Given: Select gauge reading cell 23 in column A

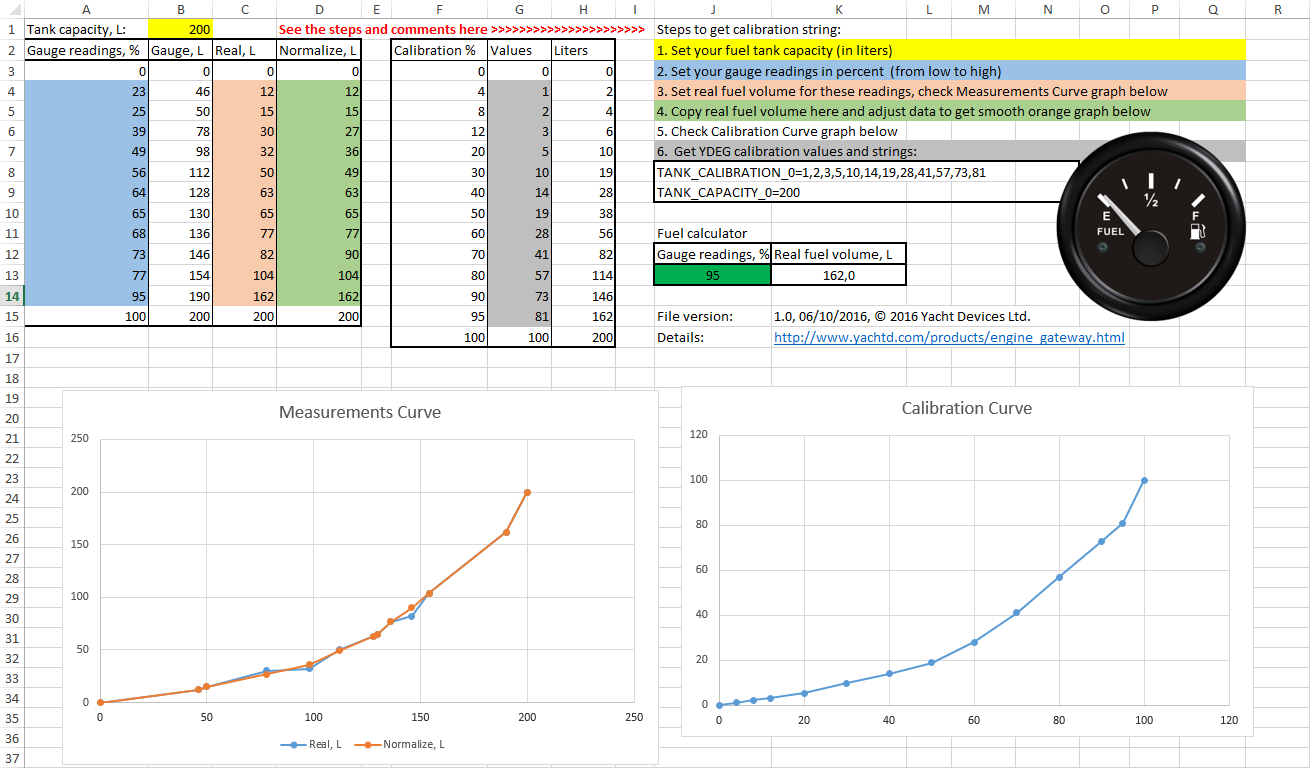Looking at the screenshot, I should point(85,91).
